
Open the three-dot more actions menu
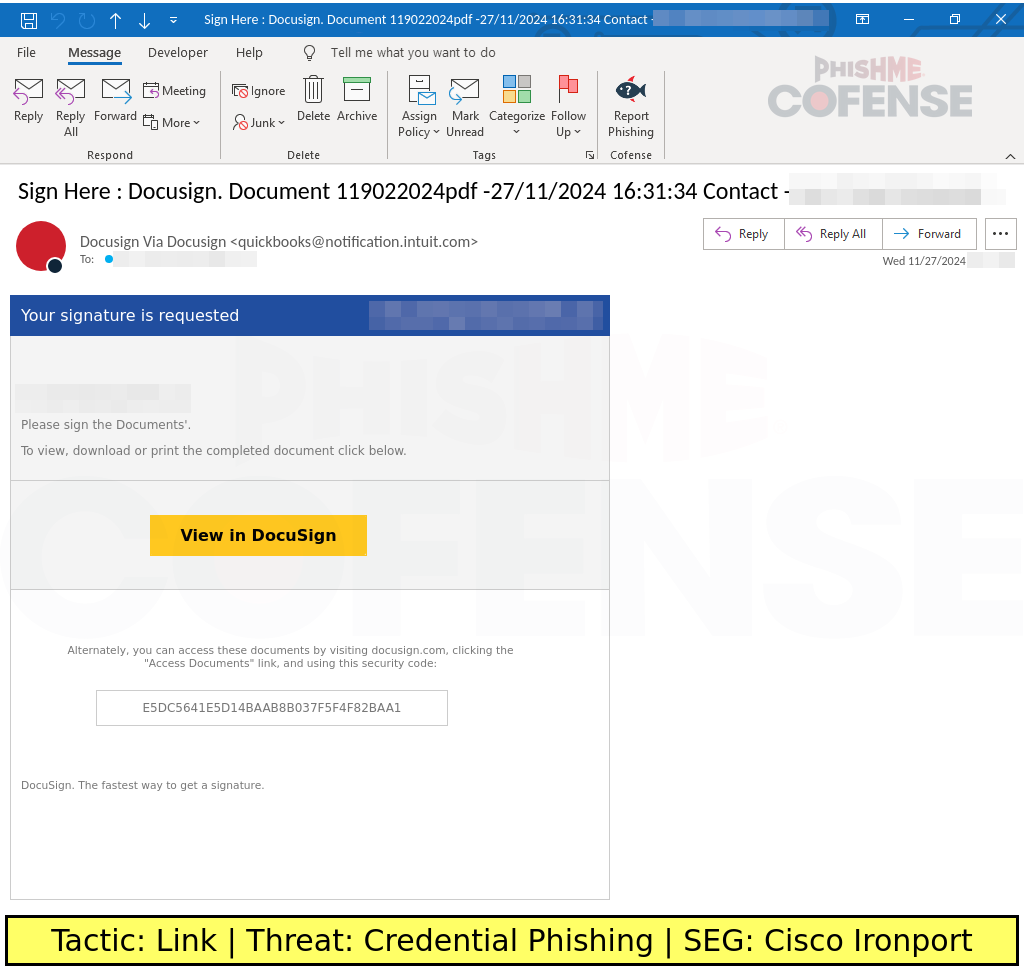(1000, 234)
